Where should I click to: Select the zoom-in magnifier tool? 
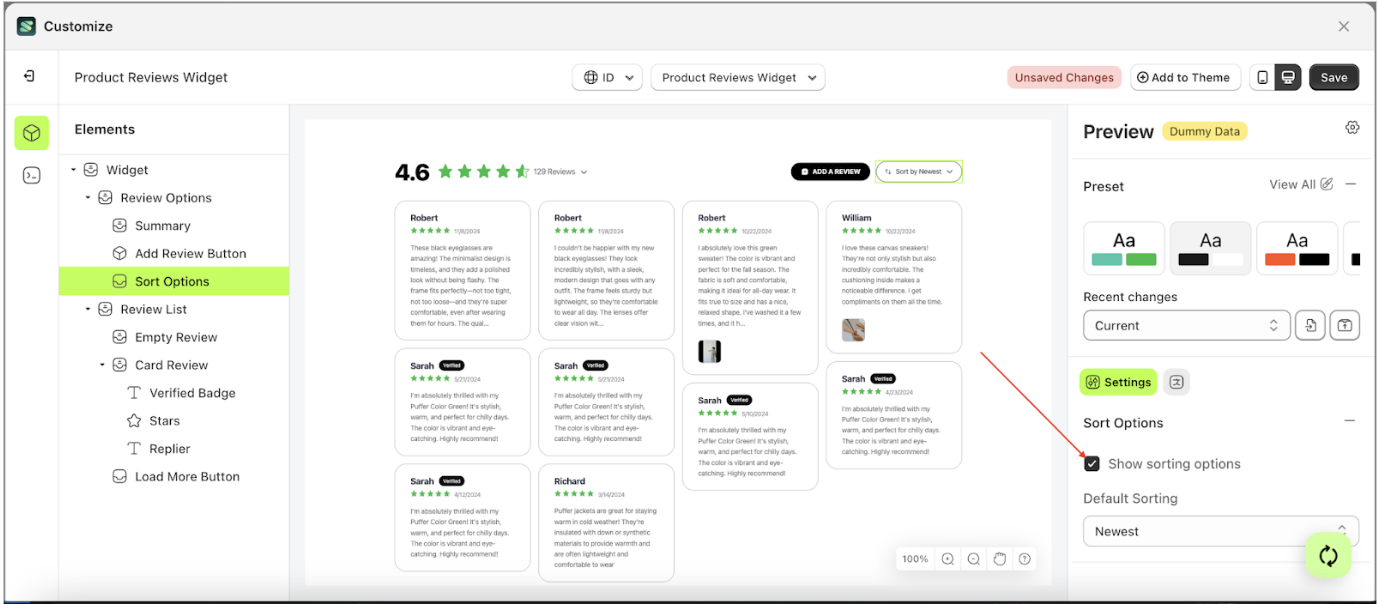click(948, 559)
